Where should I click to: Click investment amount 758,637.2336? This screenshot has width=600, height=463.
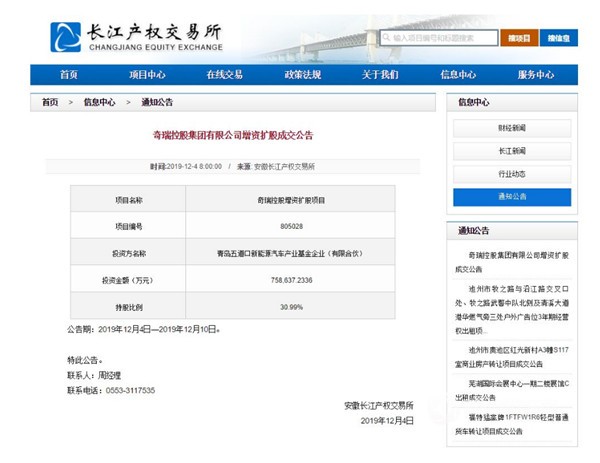[291, 280]
